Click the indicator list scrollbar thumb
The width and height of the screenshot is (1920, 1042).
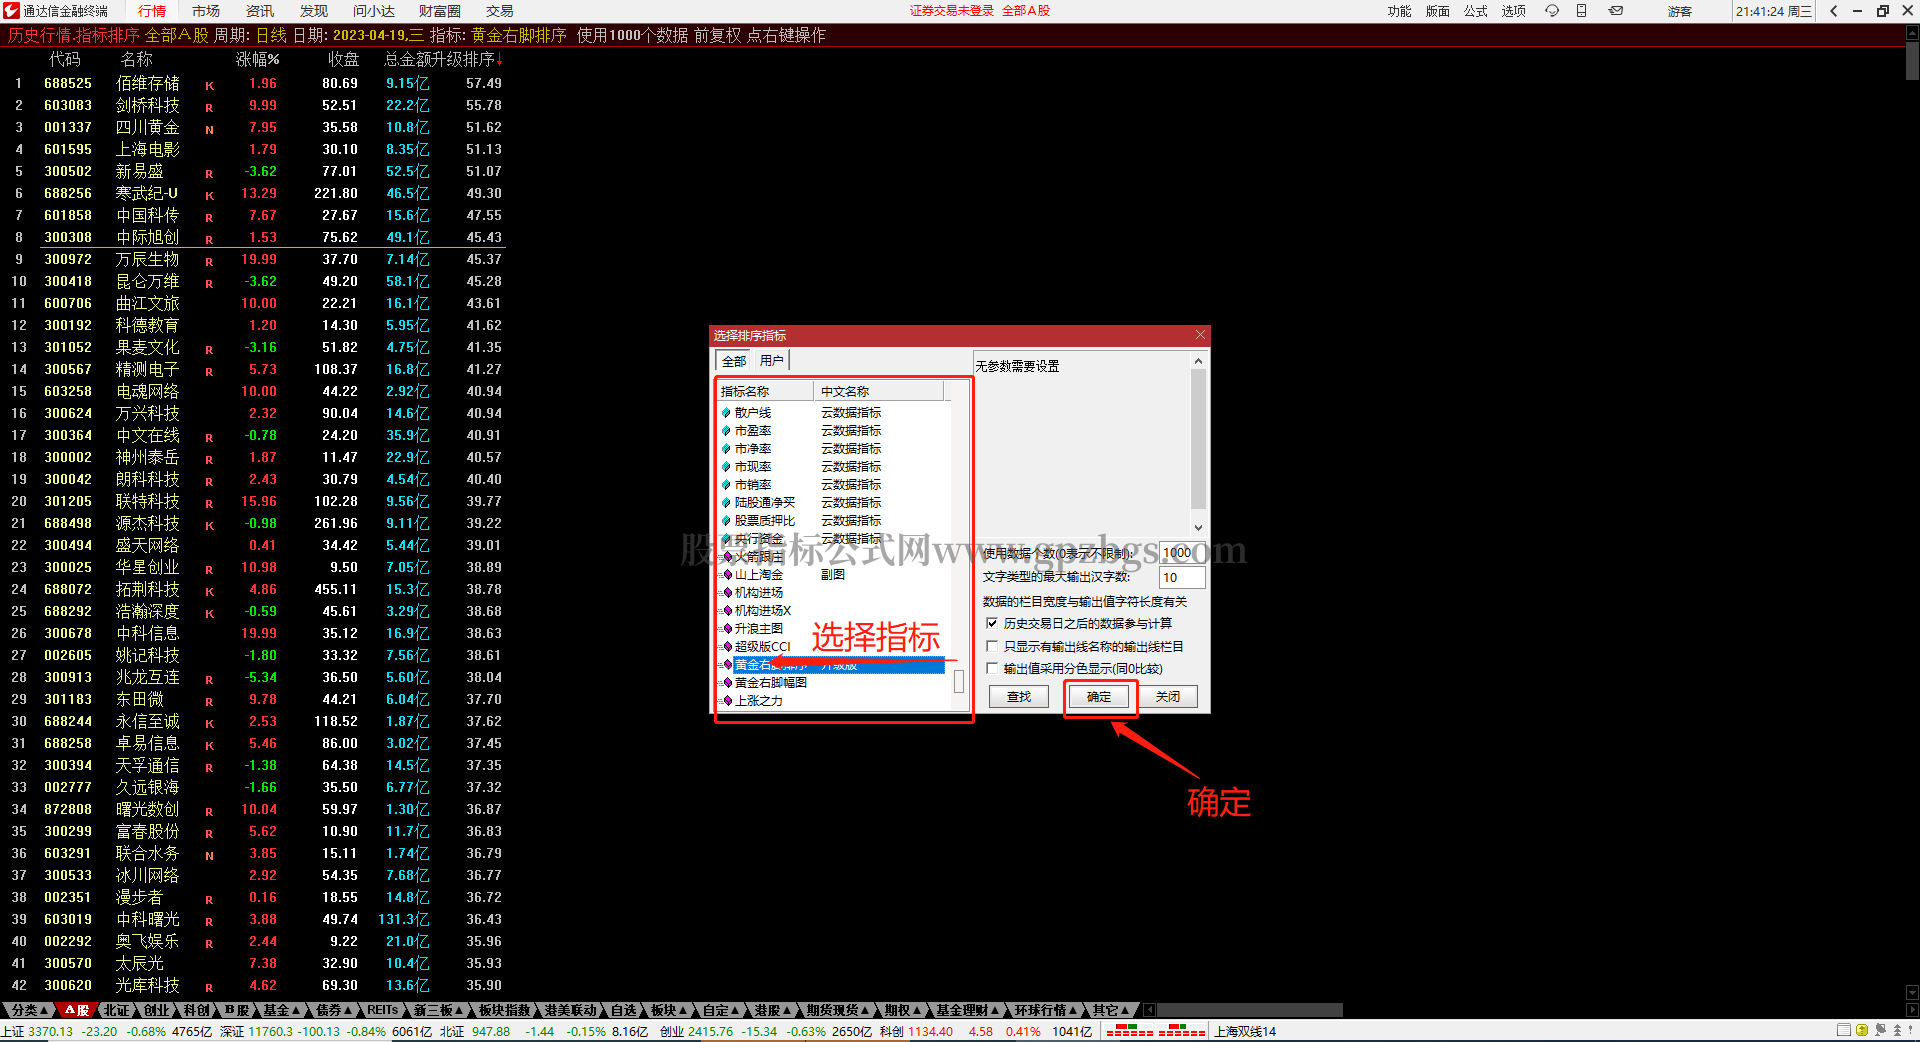[959, 681]
